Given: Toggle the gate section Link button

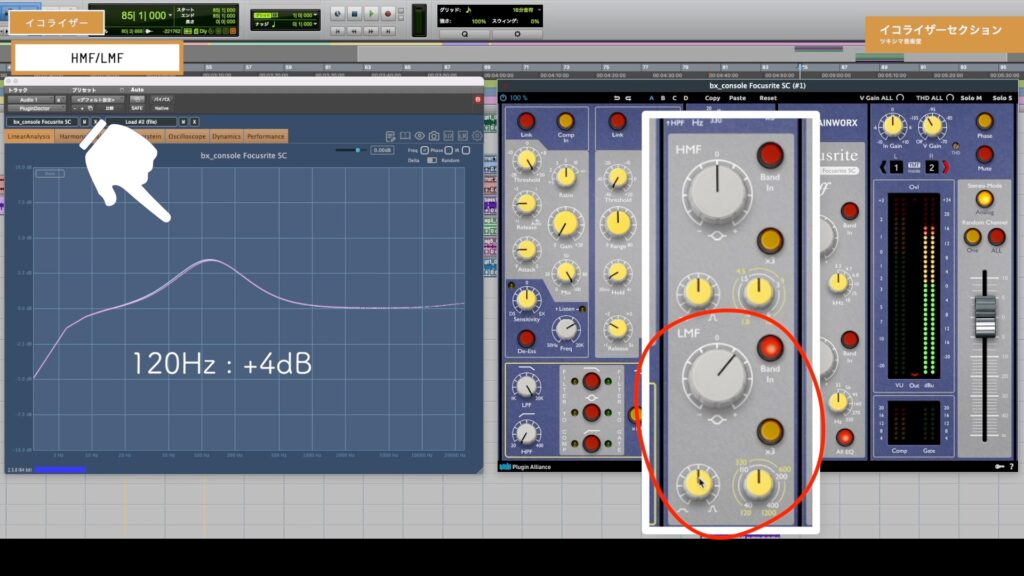Looking at the screenshot, I should [617, 121].
